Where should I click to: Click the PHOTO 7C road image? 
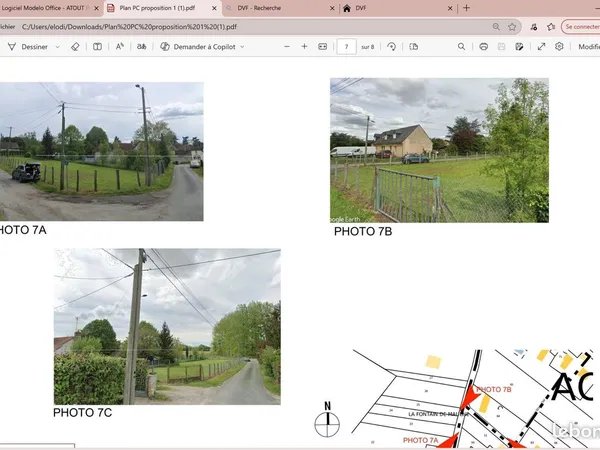click(167, 326)
